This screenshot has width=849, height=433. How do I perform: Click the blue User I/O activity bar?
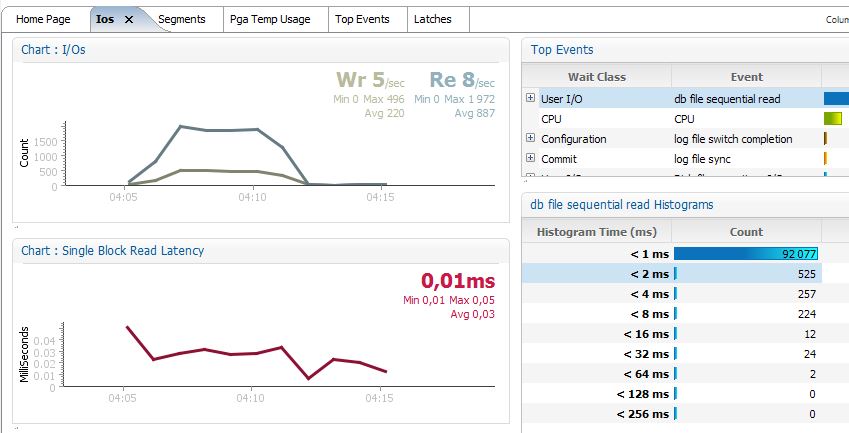coord(835,99)
